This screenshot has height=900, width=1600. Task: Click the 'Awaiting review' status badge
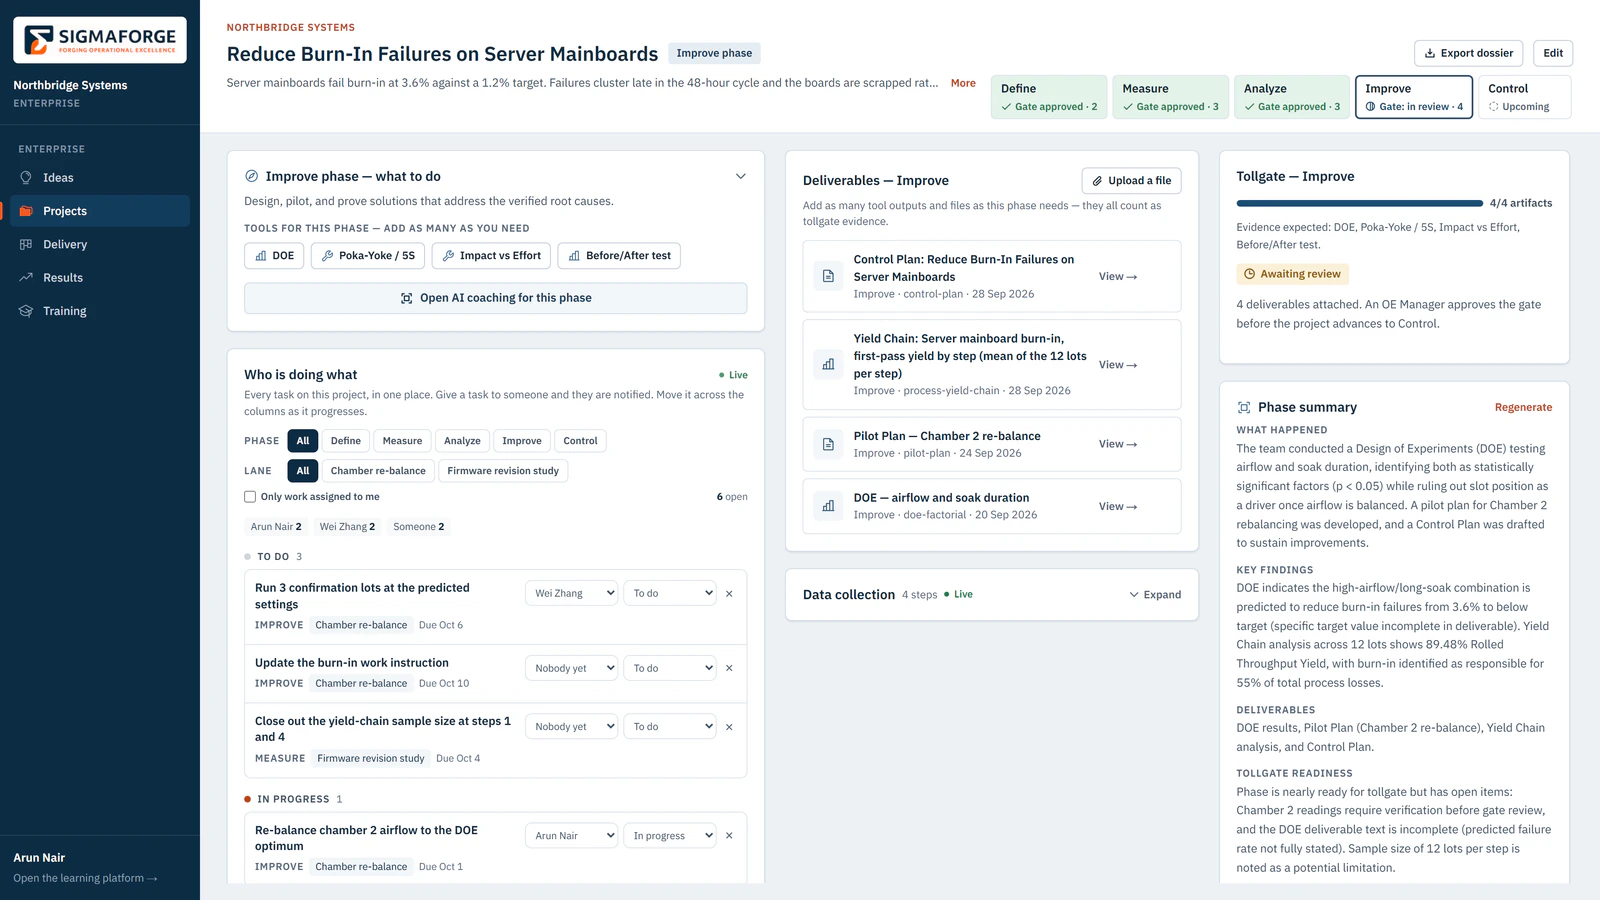click(1292, 274)
